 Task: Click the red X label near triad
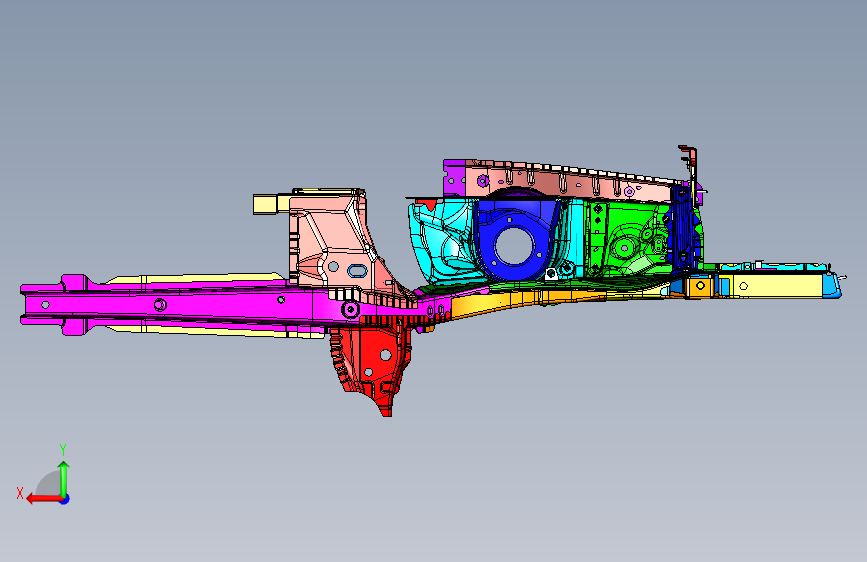coord(20,493)
